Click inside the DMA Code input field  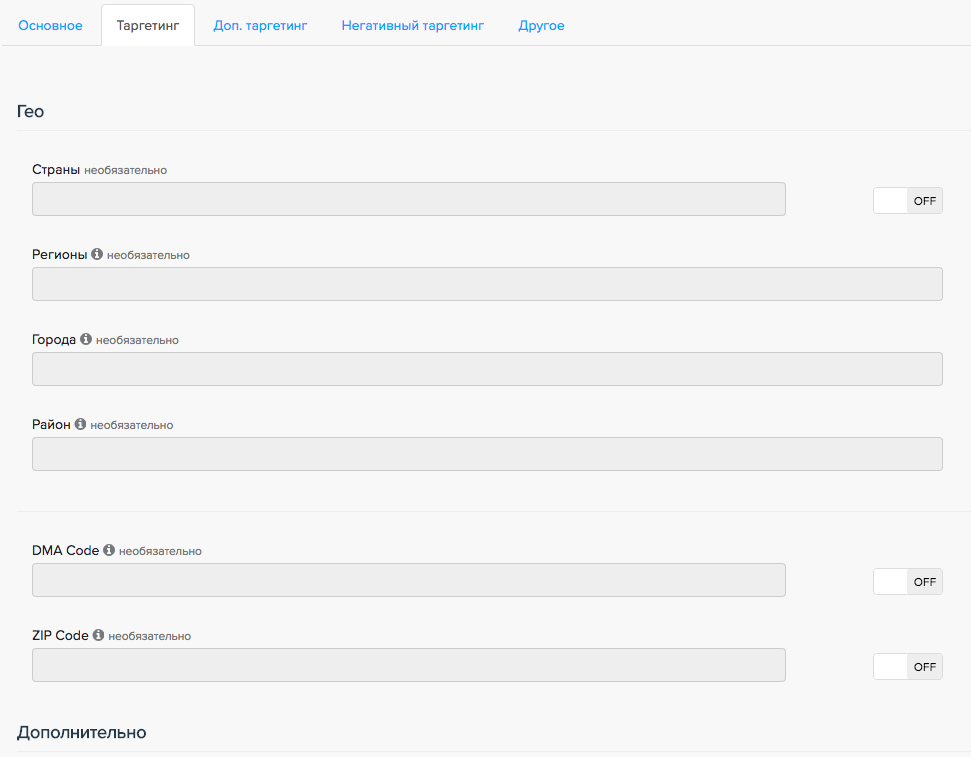408,580
